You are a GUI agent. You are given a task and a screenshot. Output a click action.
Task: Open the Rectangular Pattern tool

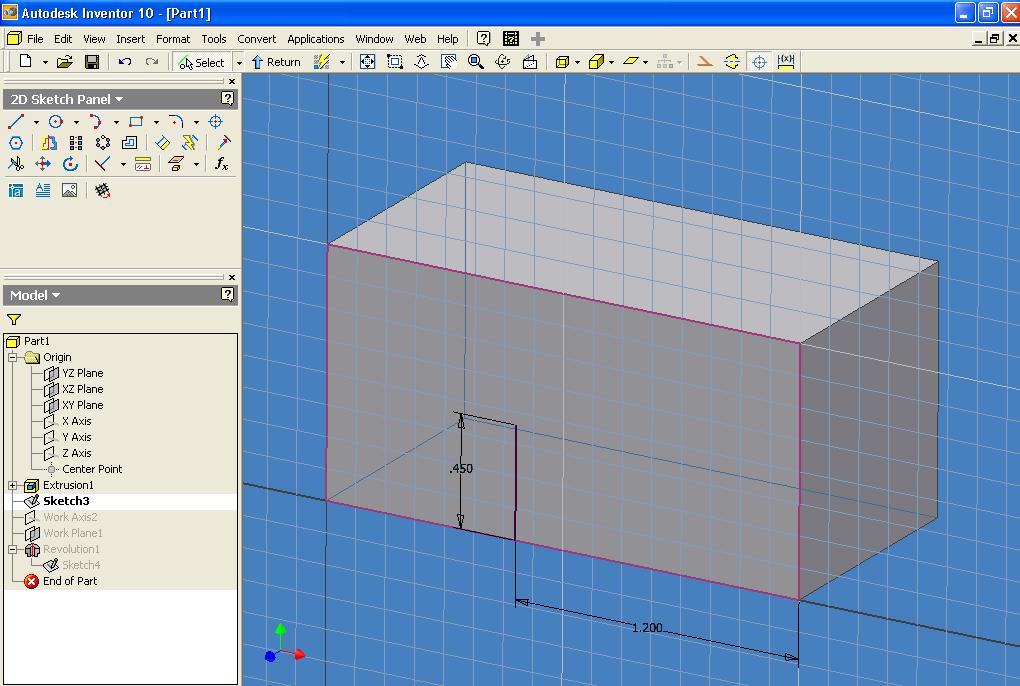coord(76,142)
